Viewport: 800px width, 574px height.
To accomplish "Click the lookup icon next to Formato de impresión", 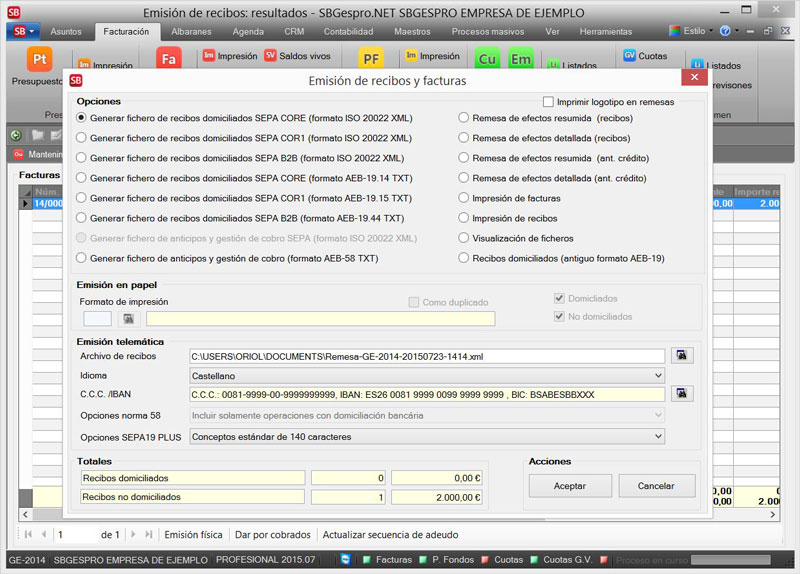I will pyautogui.click(x=128, y=319).
